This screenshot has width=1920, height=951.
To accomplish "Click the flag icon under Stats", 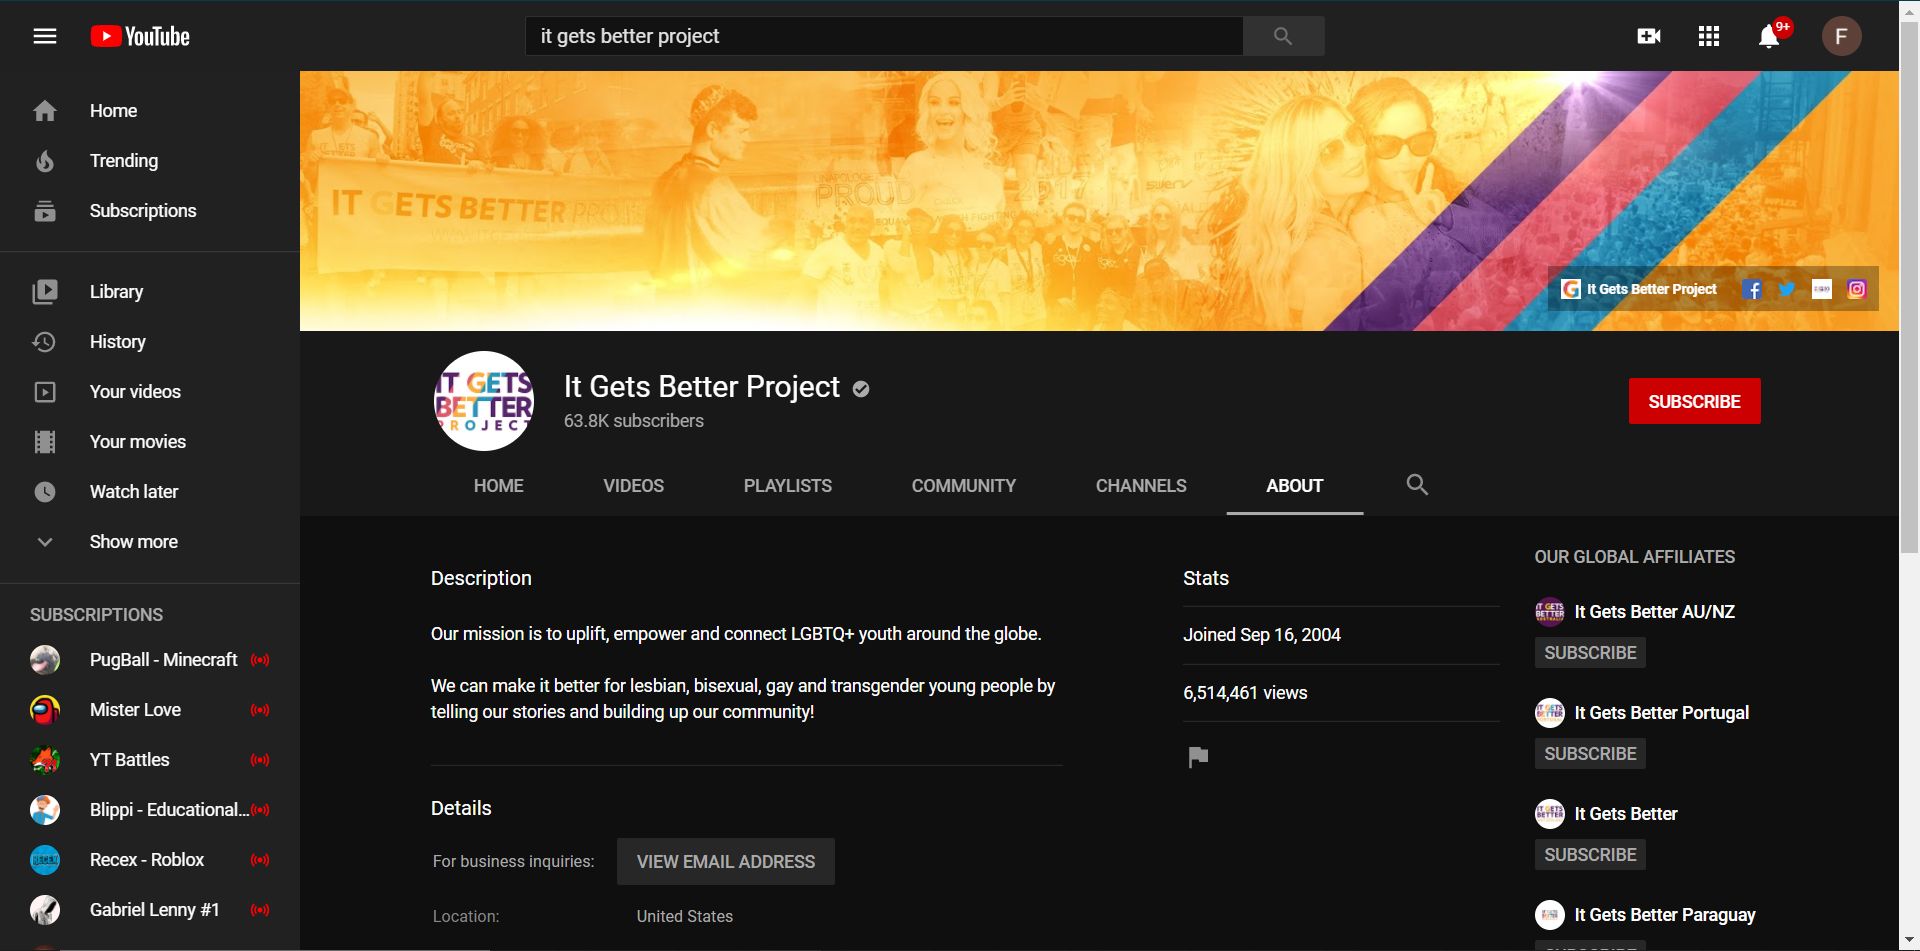I will (1197, 758).
